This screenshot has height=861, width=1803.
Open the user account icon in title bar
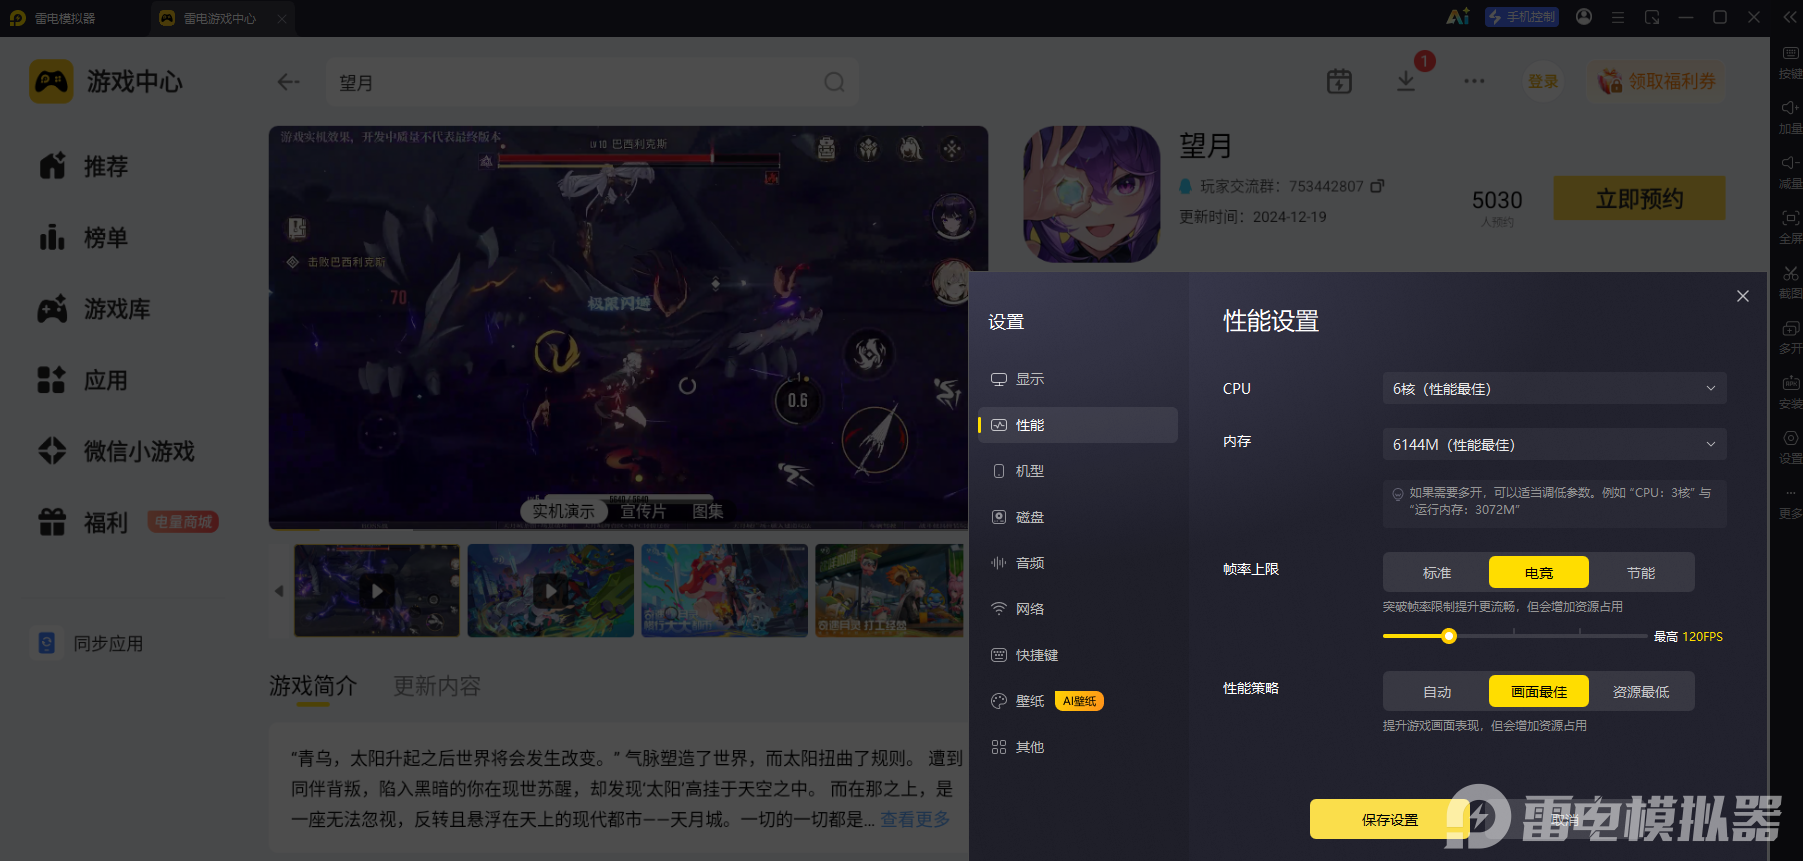pos(1584,17)
